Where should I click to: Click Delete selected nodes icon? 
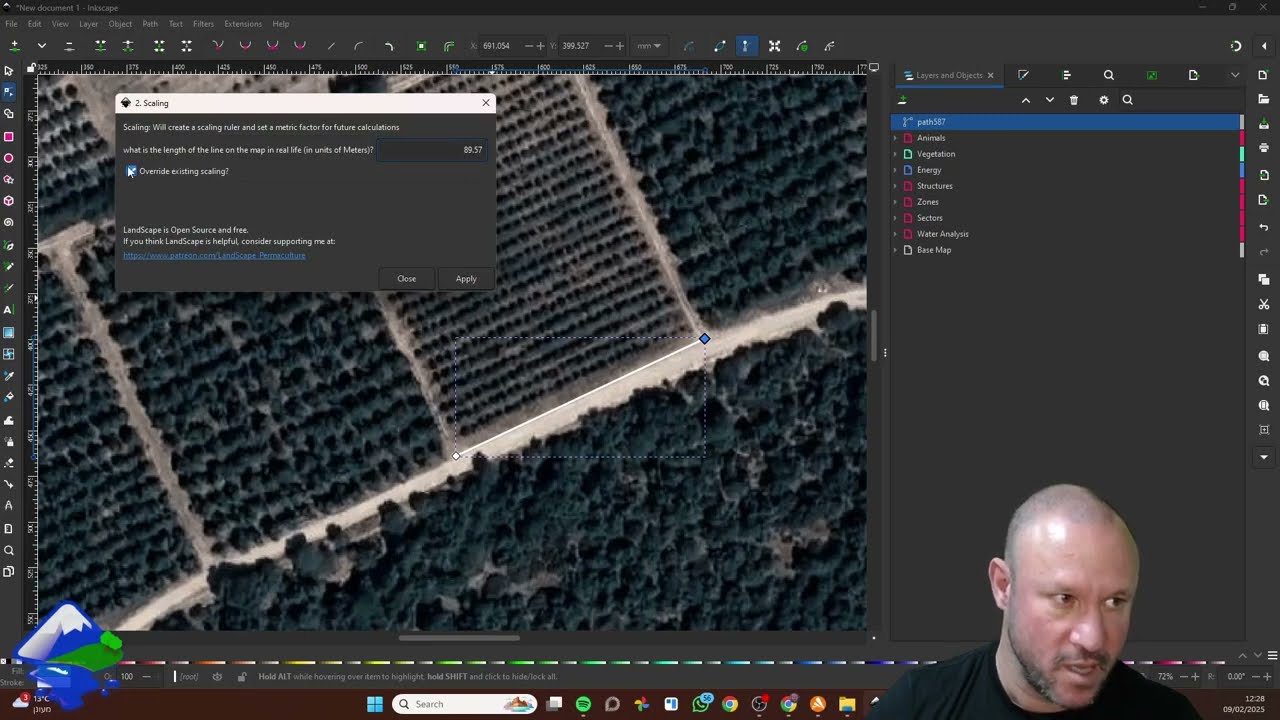click(x=69, y=46)
